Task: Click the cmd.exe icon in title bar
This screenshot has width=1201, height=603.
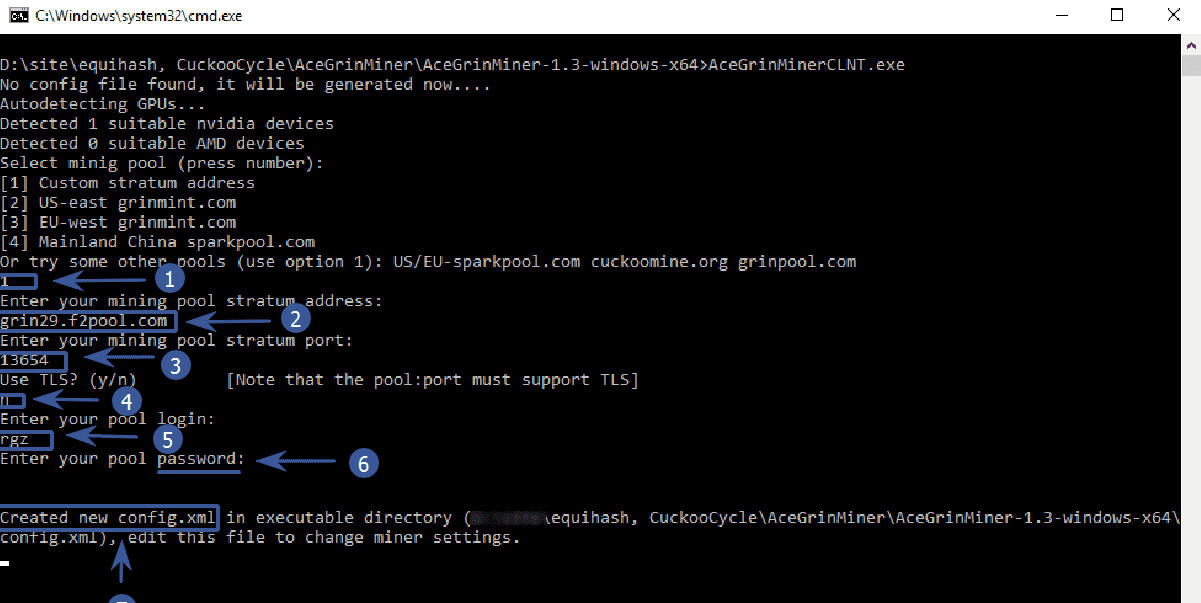Action: click(17, 15)
